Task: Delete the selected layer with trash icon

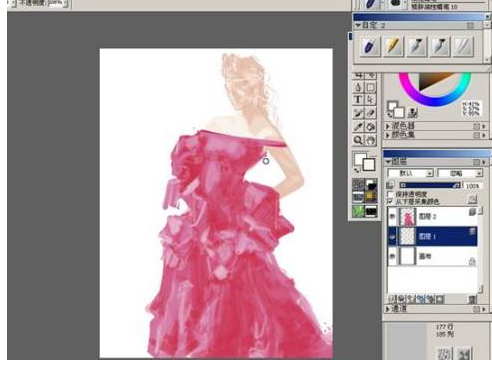Action: (x=472, y=299)
